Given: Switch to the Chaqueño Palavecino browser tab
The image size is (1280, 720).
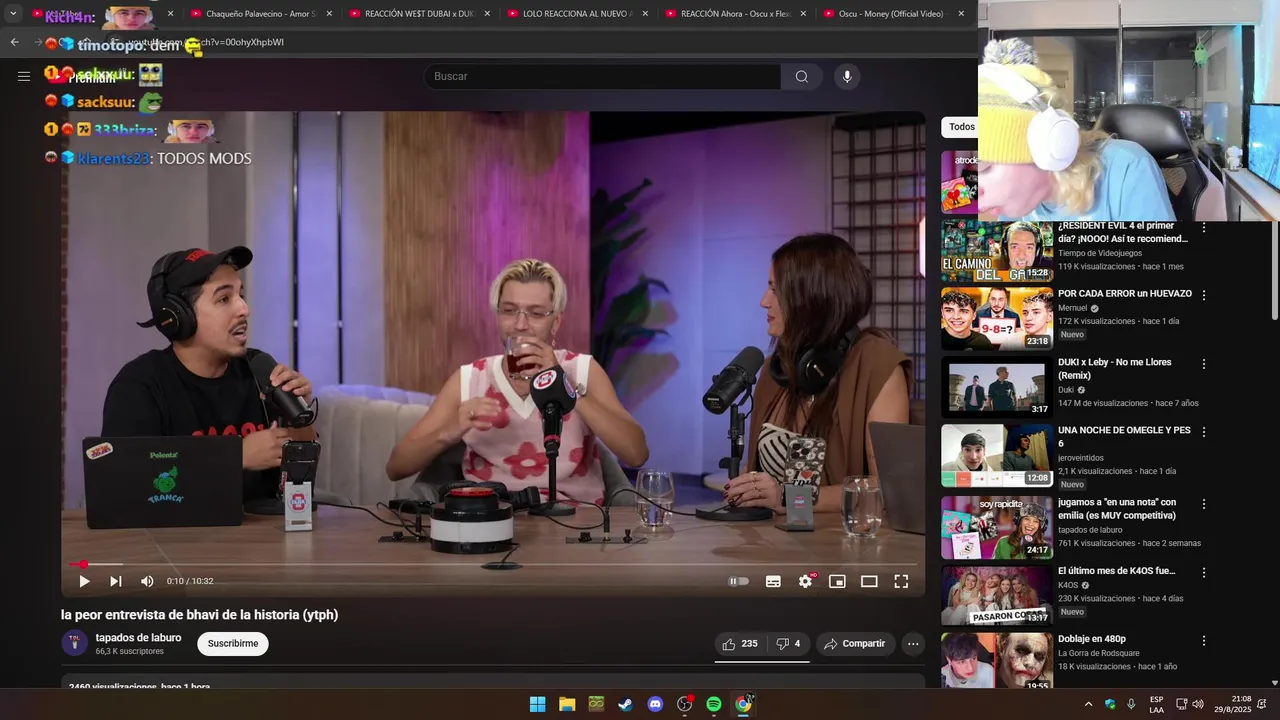Looking at the screenshot, I should pos(260,14).
